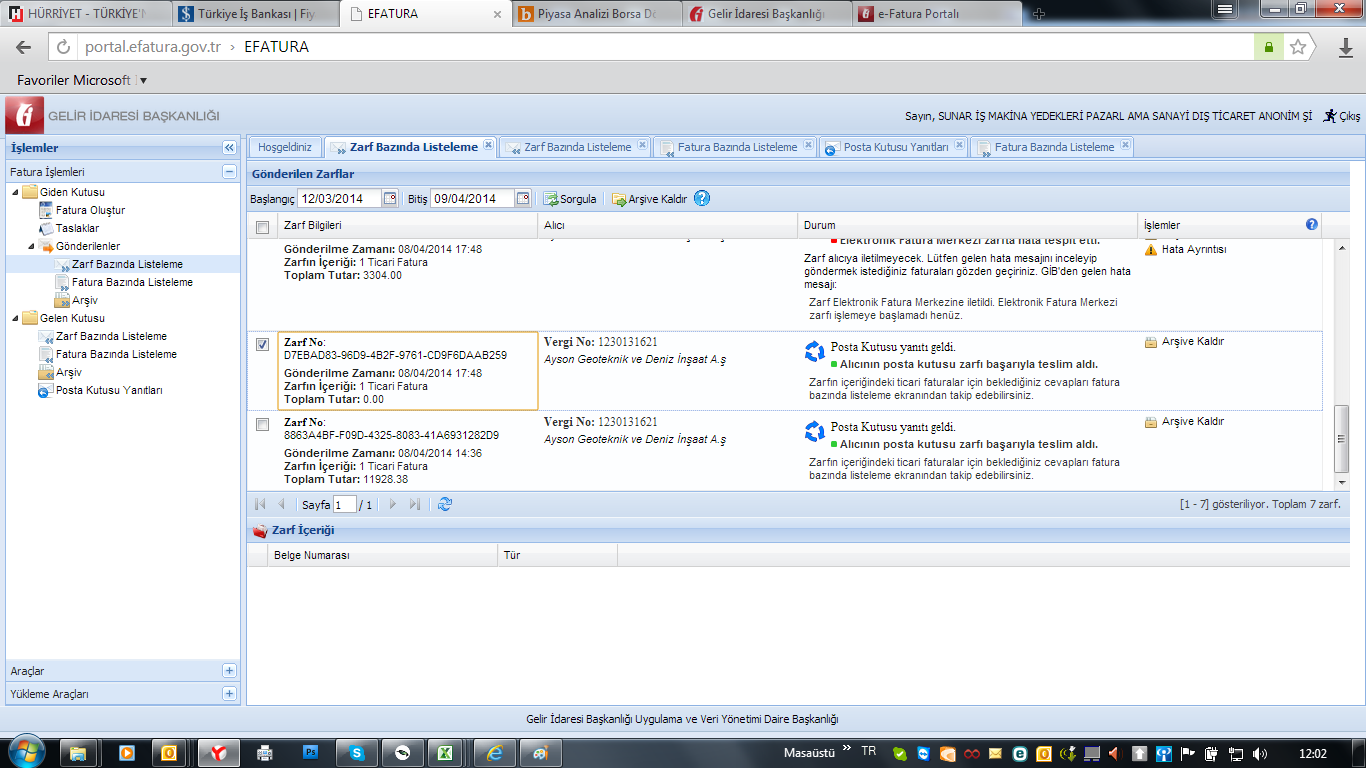The height and width of the screenshot is (768, 1366).
Task: Open the Başlangıç date calendar picker
Action: coord(390,198)
